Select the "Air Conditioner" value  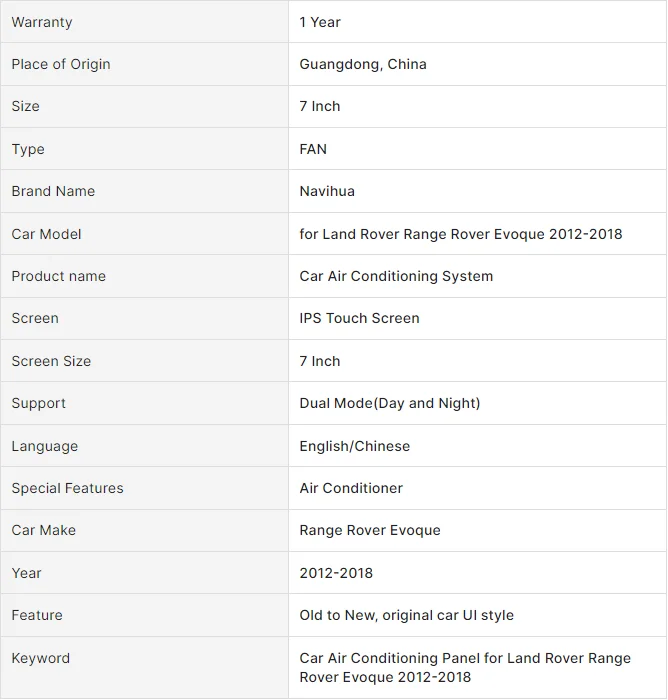pyautogui.click(x=351, y=488)
